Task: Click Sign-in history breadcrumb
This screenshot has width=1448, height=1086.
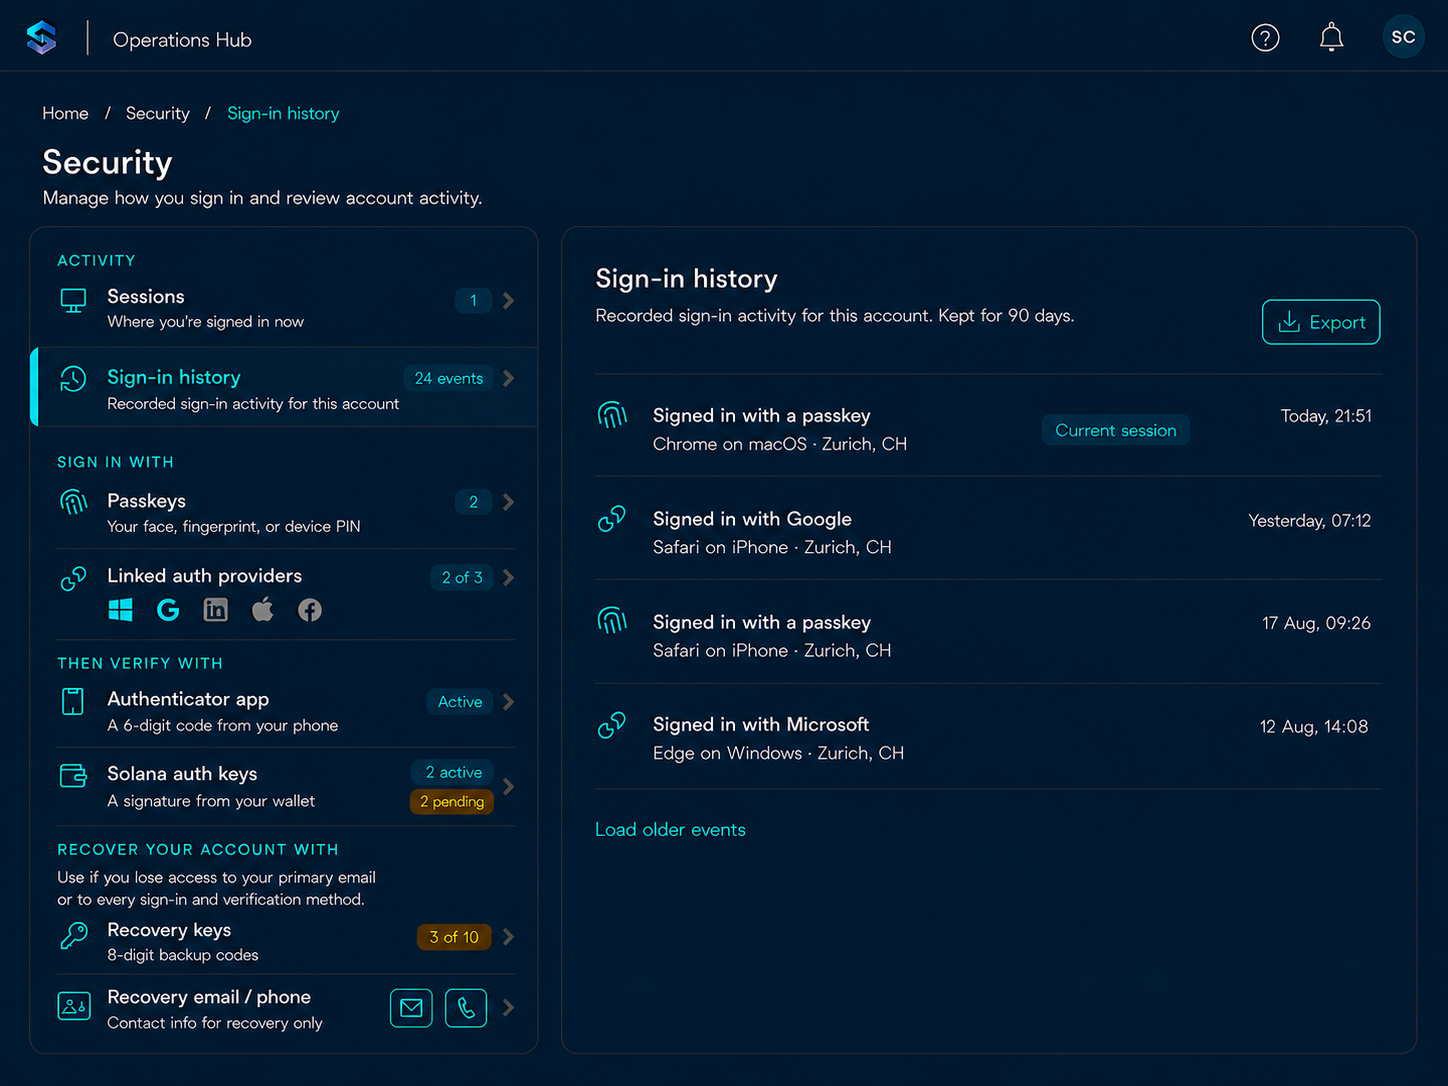Action: [283, 113]
